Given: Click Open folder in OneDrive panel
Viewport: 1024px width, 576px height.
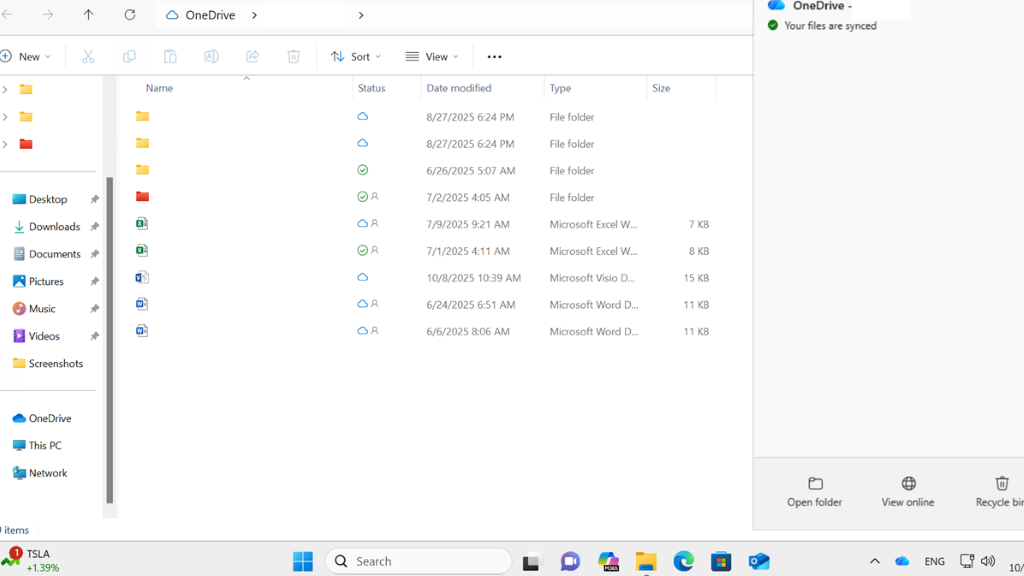Looking at the screenshot, I should pos(814,492).
